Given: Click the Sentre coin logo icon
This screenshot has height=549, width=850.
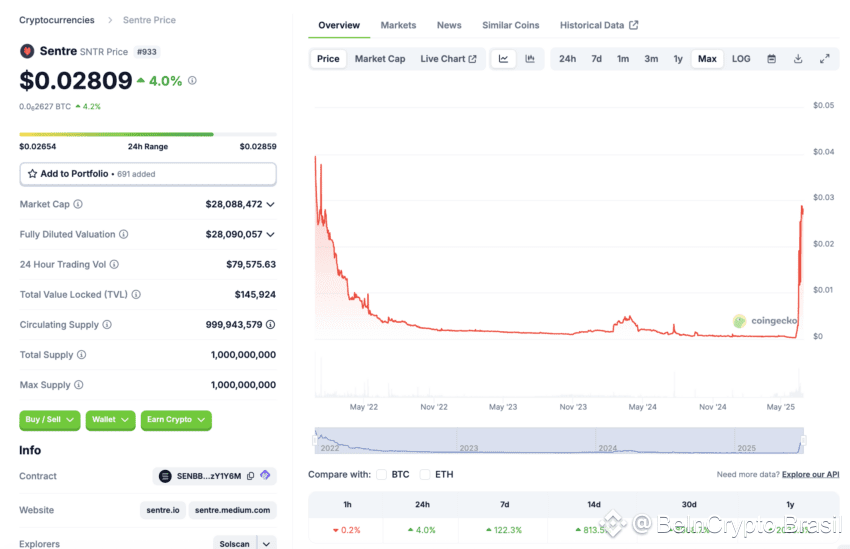Looking at the screenshot, I should (27, 51).
